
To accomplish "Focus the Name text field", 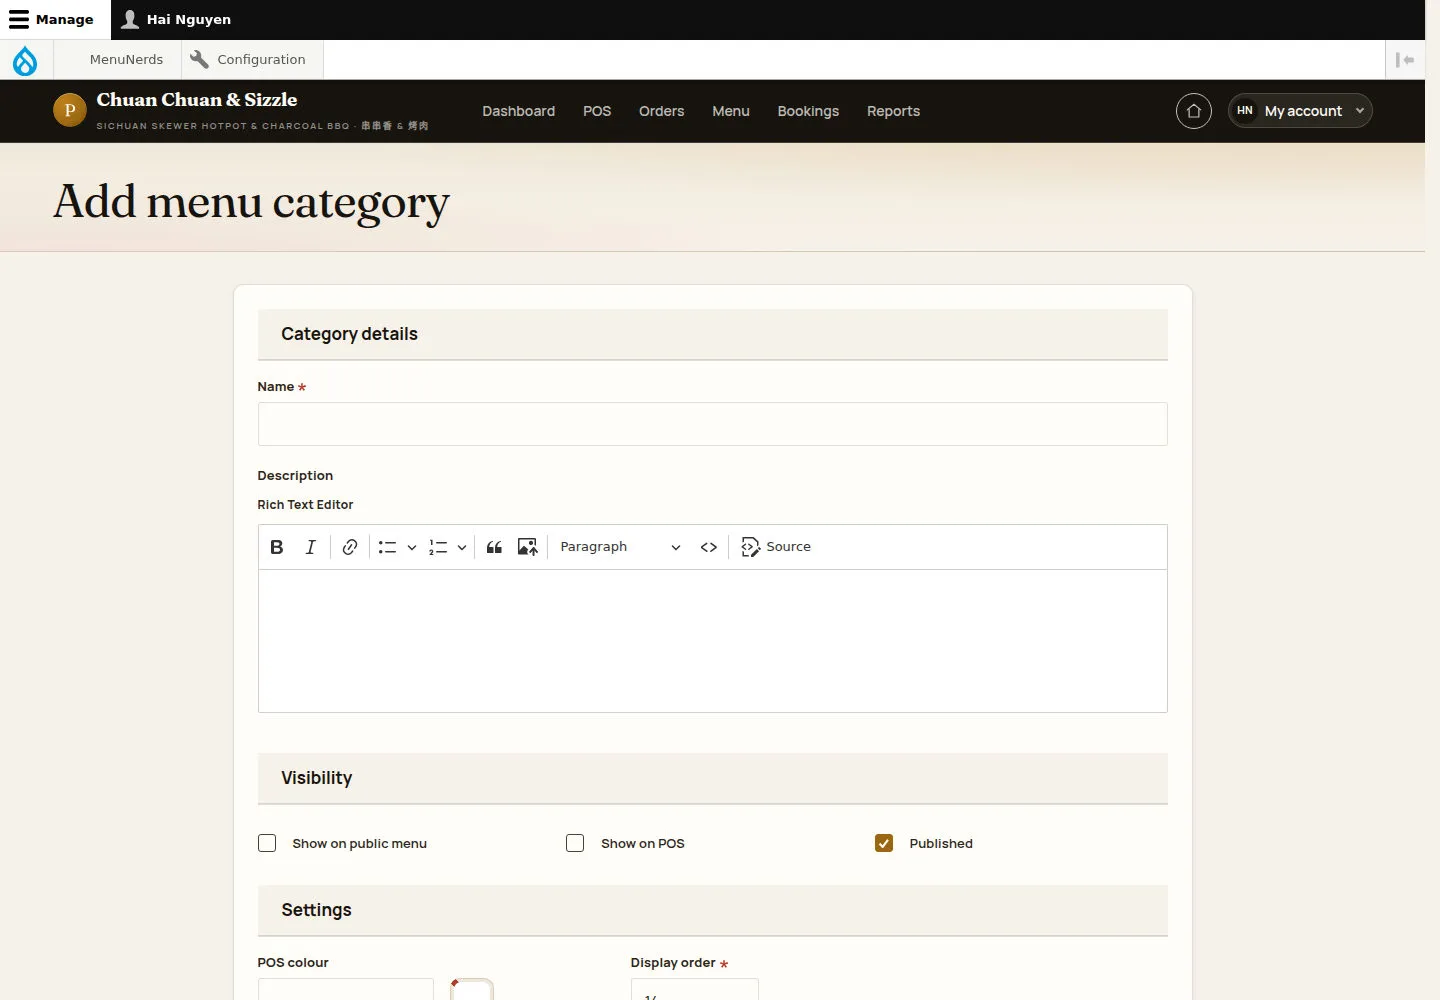I will tap(712, 424).
